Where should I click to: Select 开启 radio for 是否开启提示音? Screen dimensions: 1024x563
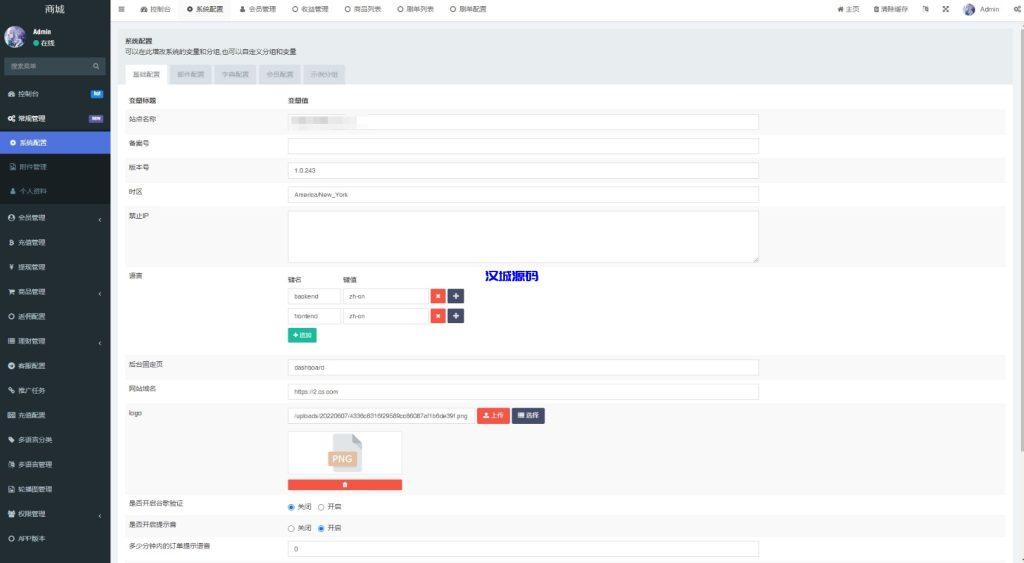[321, 528]
